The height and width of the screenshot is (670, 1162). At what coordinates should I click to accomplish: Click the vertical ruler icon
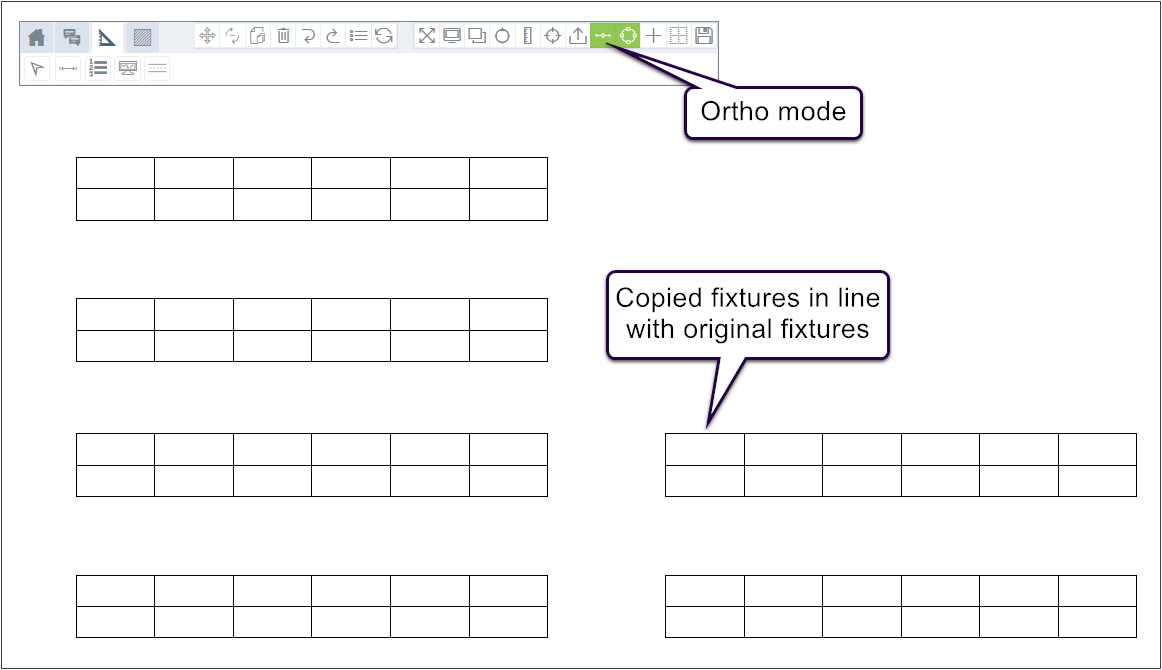tap(527, 36)
